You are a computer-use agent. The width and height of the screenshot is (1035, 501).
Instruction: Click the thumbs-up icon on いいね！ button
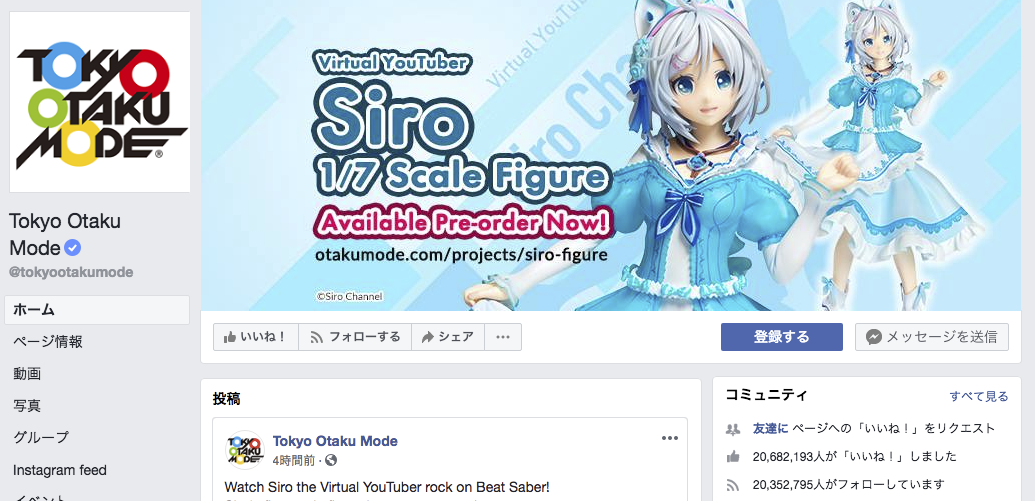coord(230,337)
